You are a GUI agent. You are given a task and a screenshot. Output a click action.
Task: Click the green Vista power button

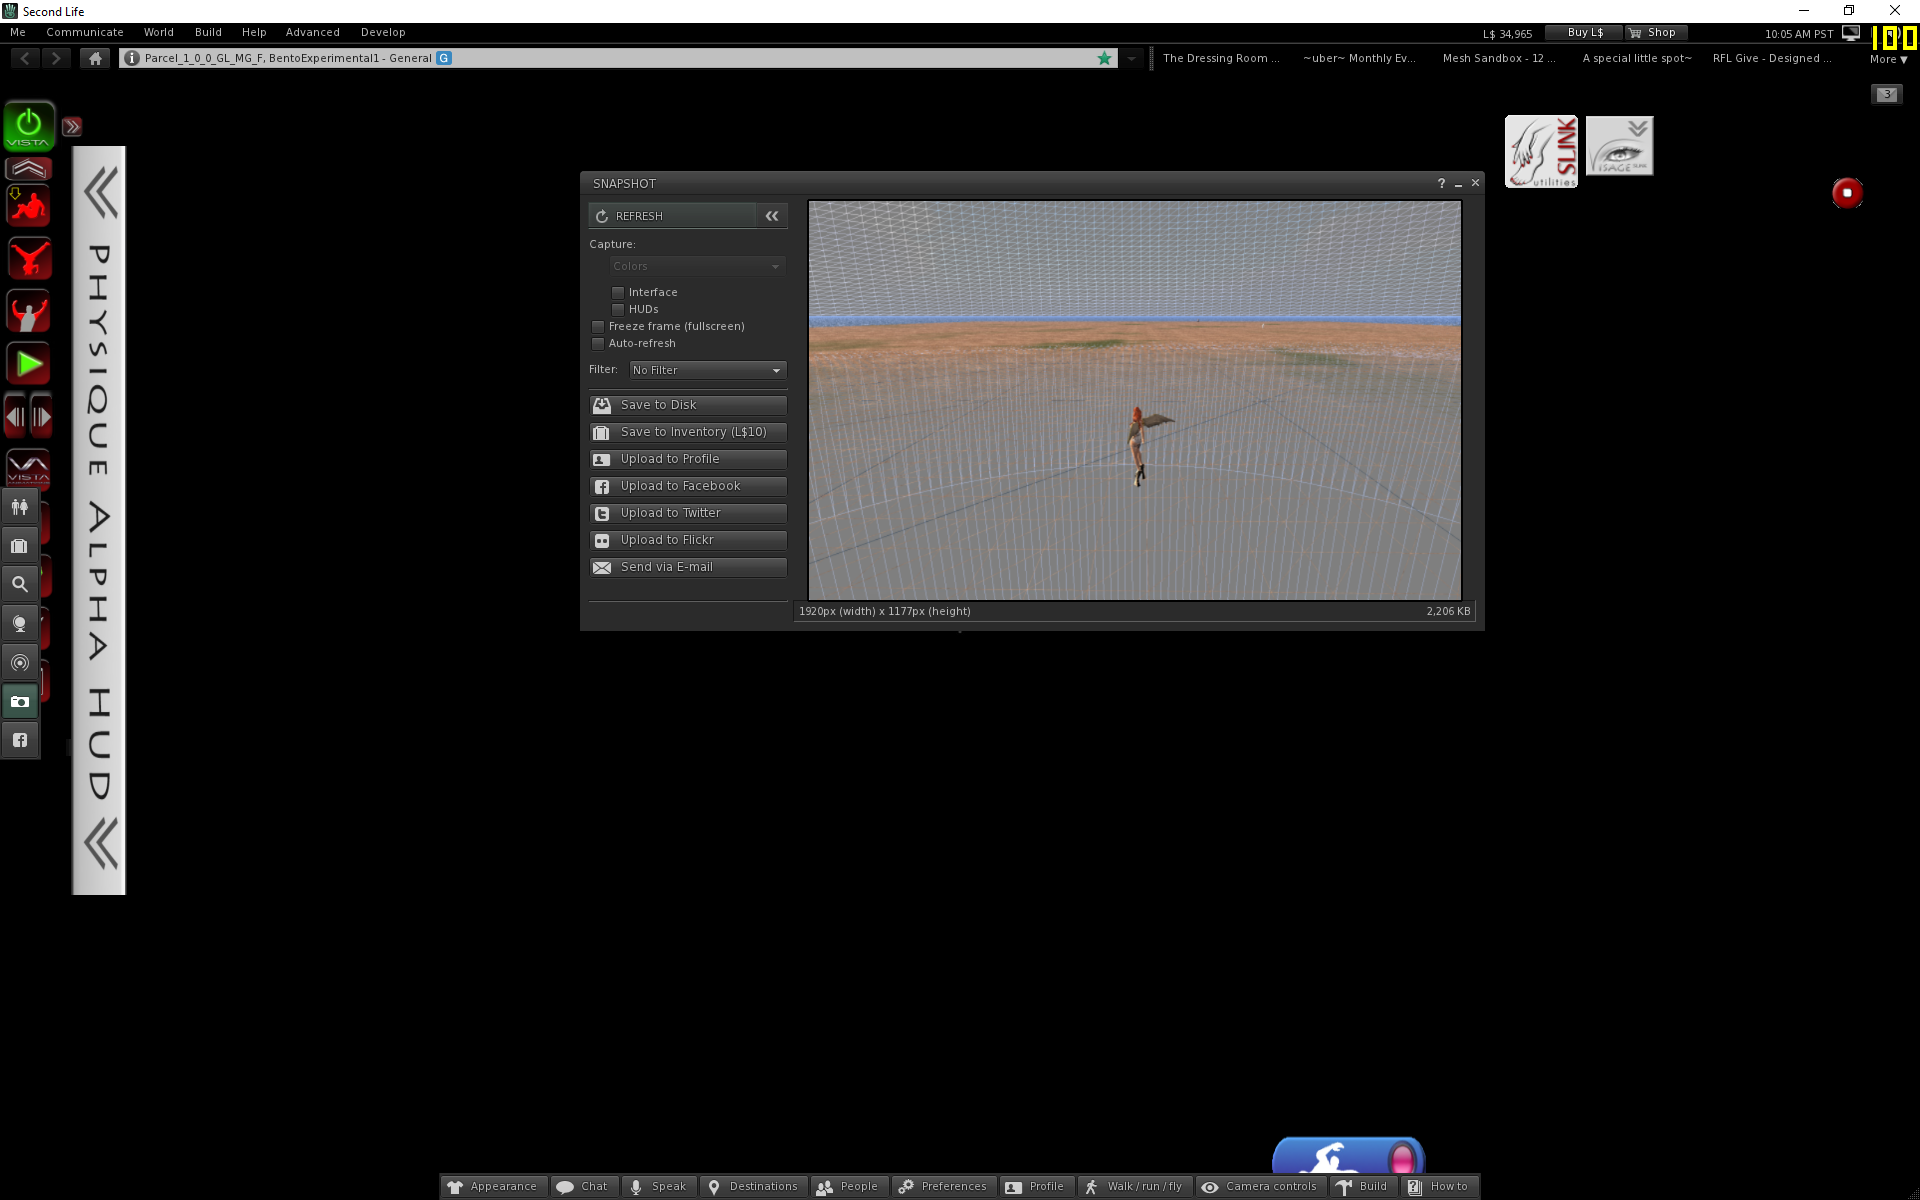pos(29,126)
